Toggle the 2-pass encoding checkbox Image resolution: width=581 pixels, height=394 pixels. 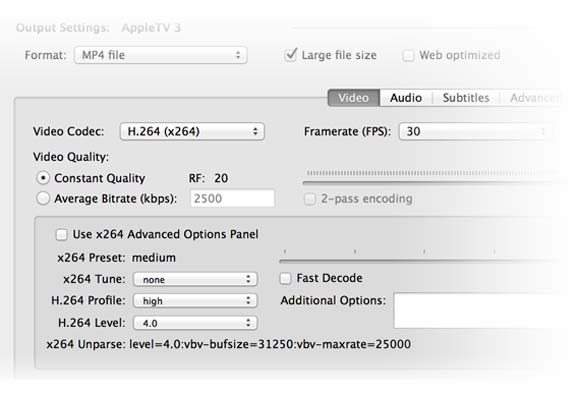click(x=310, y=199)
